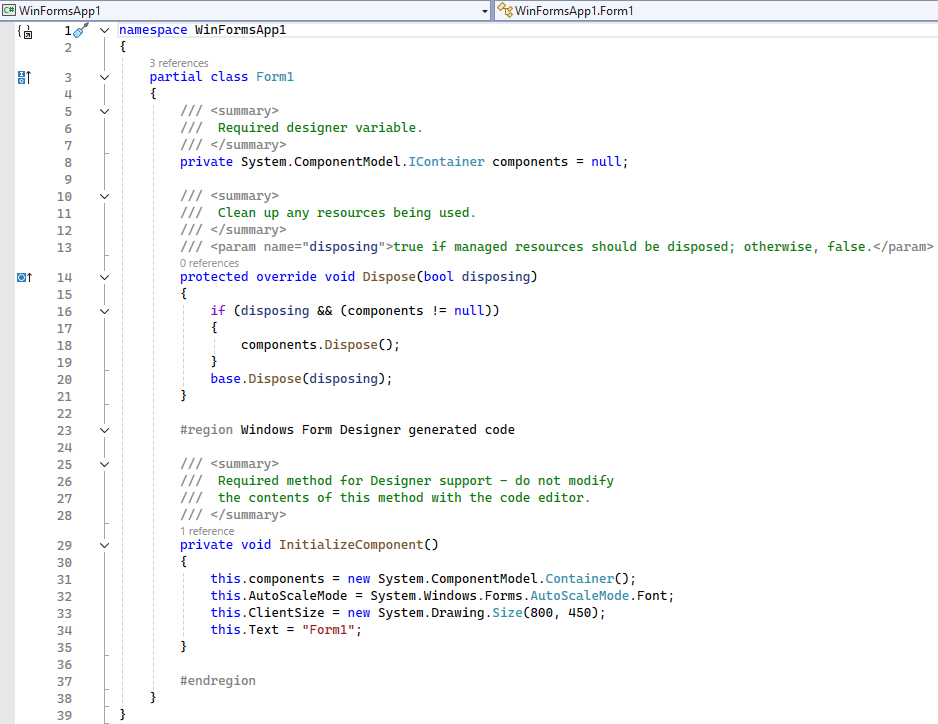Image resolution: width=938 pixels, height=724 pixels.
Task: Click the base.Dispose call on line 20
Action: [x=301, y=379]
